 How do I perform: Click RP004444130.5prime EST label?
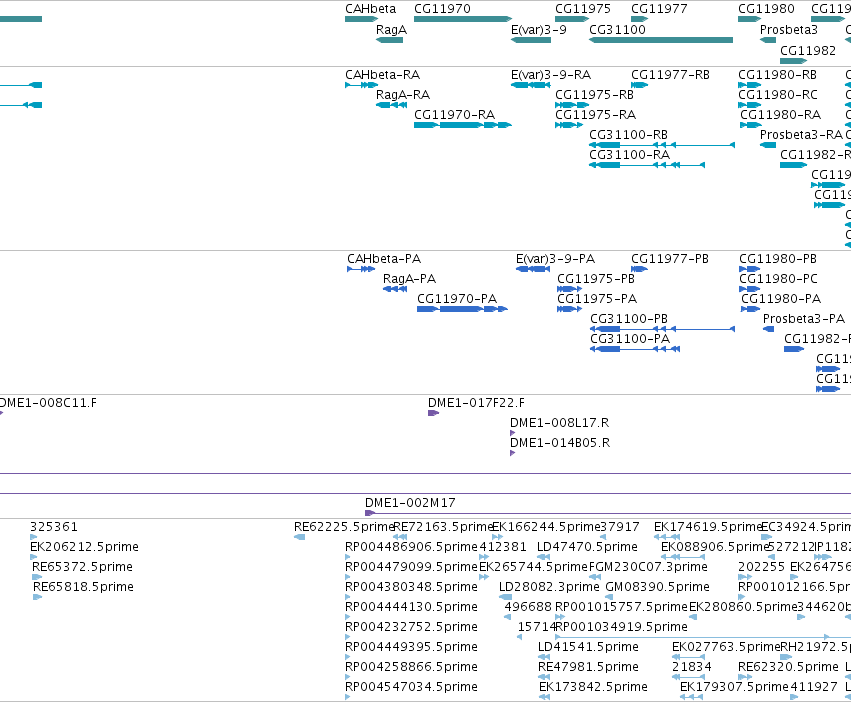point(411,607)
